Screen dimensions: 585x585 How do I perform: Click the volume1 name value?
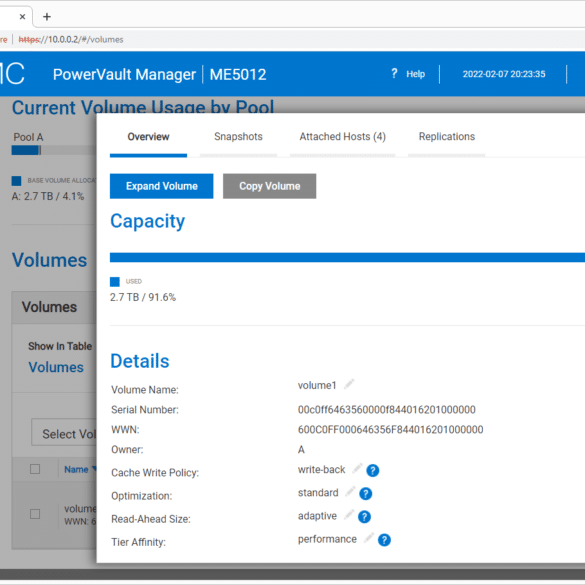tap(317, 385)
